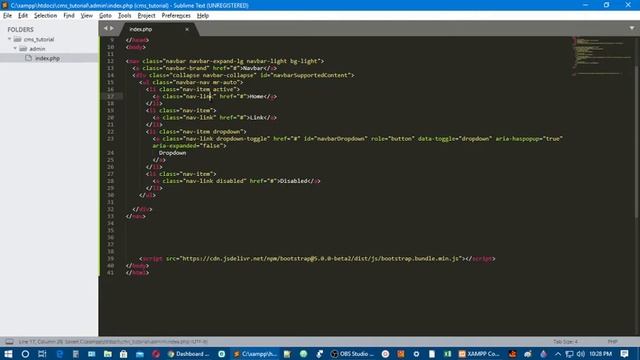
Task: Toggle the sidebar panel switcher icon
Action: click(x=9, y=342)
